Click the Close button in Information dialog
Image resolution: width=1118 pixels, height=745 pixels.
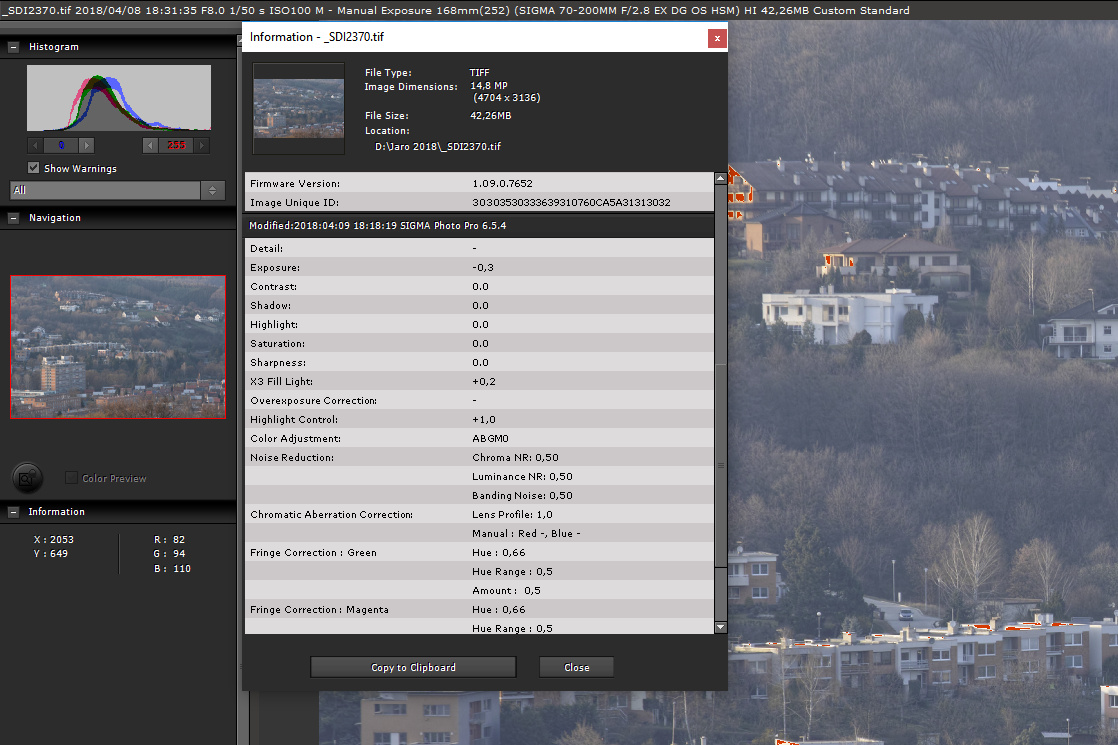pos(576,667)
